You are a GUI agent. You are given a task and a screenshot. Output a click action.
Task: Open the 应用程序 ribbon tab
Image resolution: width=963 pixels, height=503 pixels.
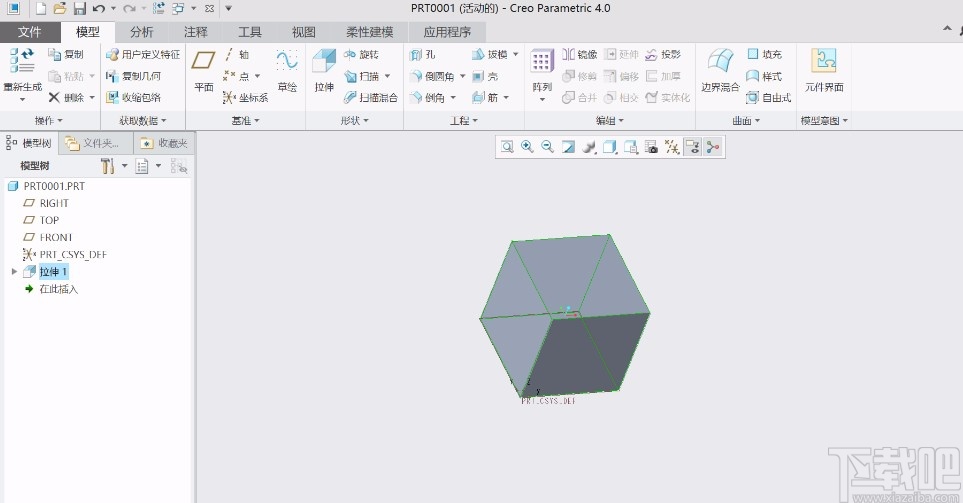[447, 32]
